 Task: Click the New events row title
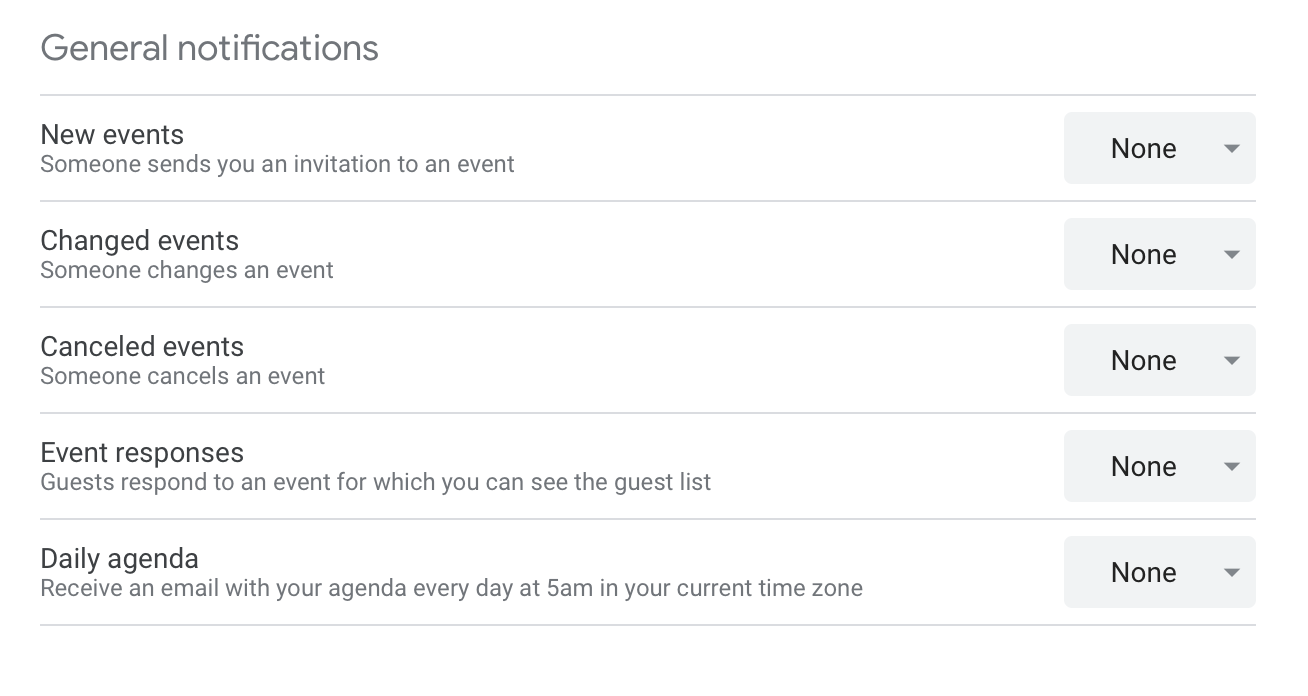tap(112, 135)
